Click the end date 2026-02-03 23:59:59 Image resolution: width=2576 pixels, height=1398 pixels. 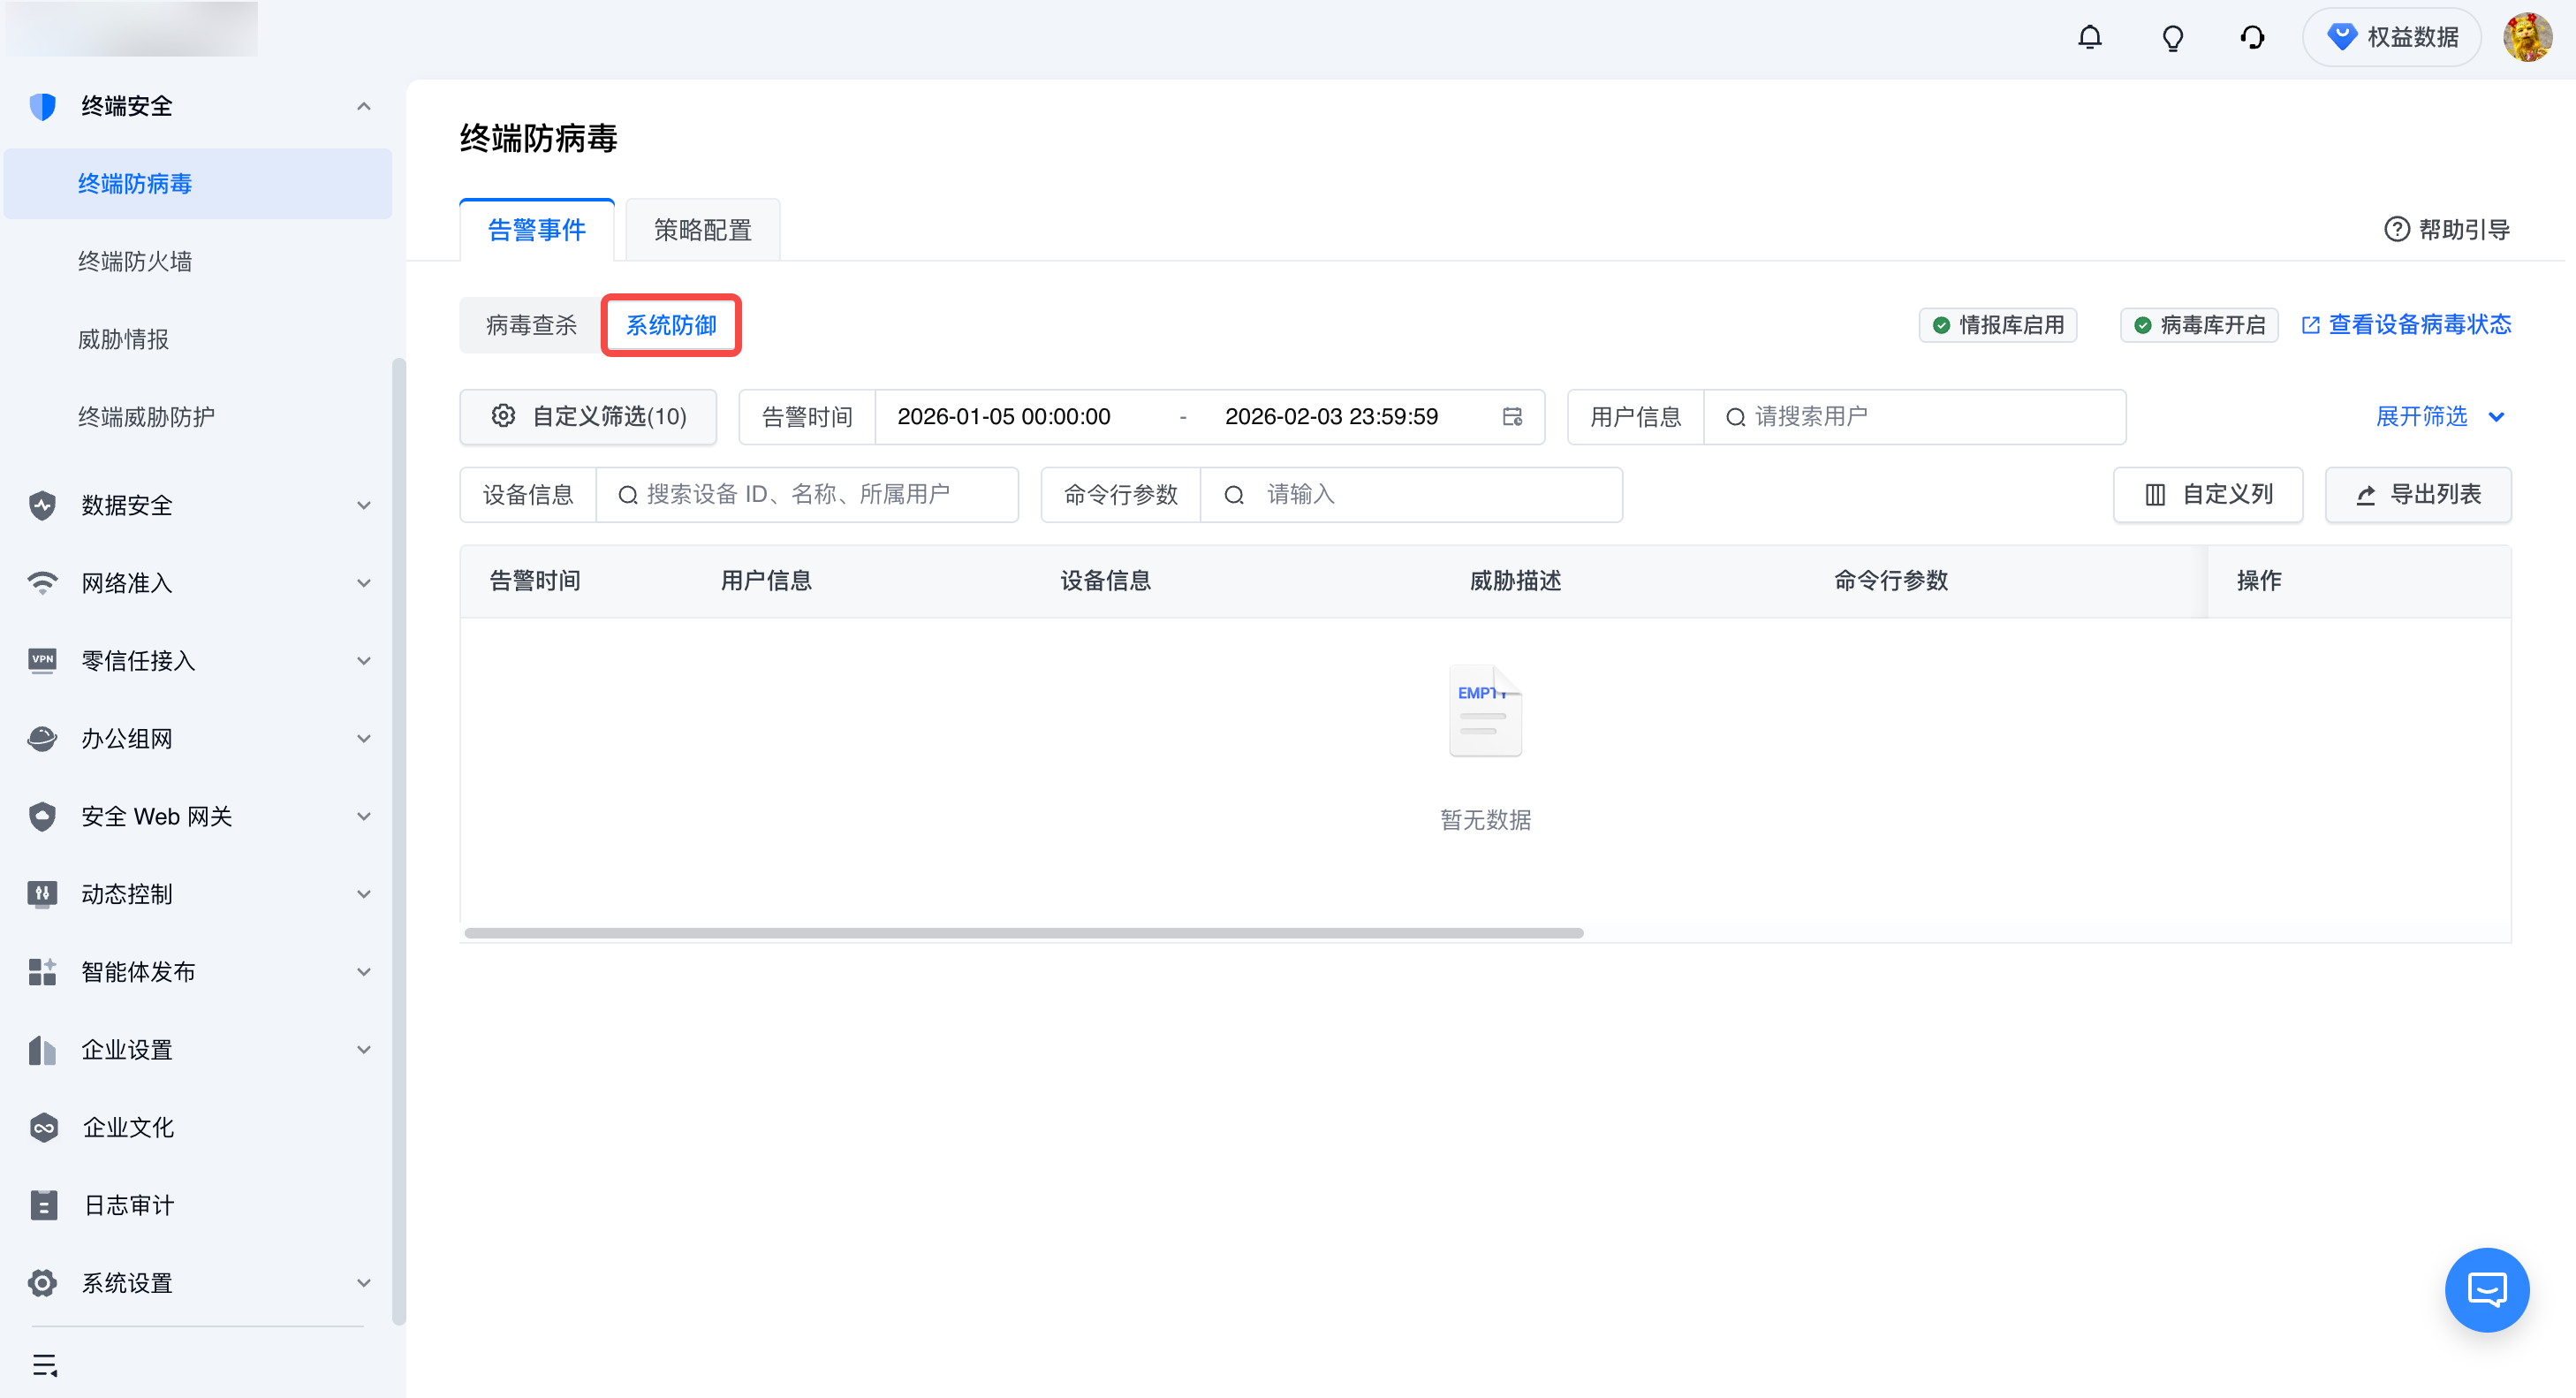(x=1331, y=416)
